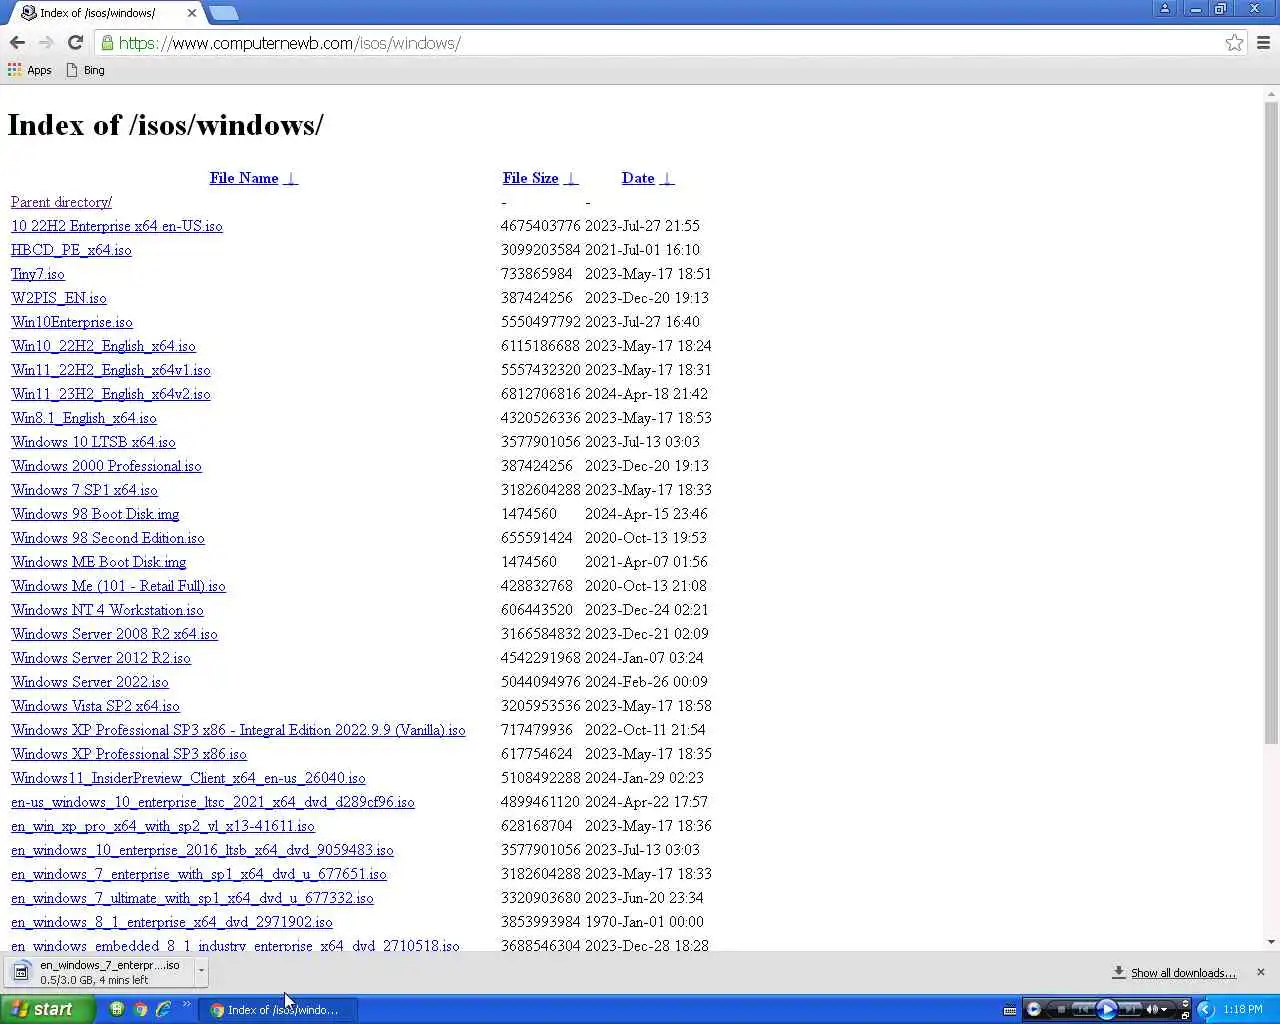
Task: Stop playback in the taskbar media player
Action: (x=1061, y=1009)
